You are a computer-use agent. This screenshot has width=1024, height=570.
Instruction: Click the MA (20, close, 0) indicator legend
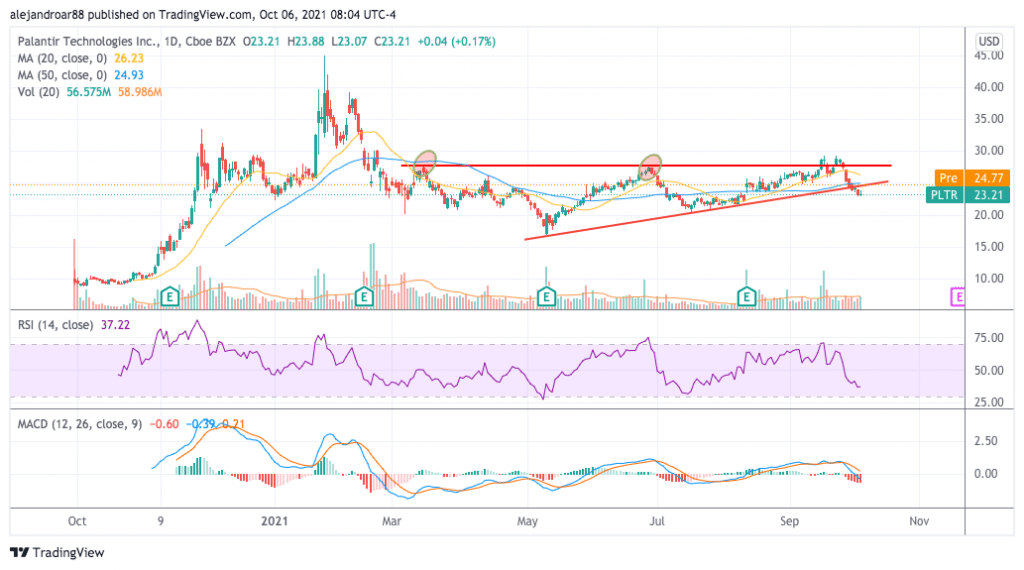62,58
